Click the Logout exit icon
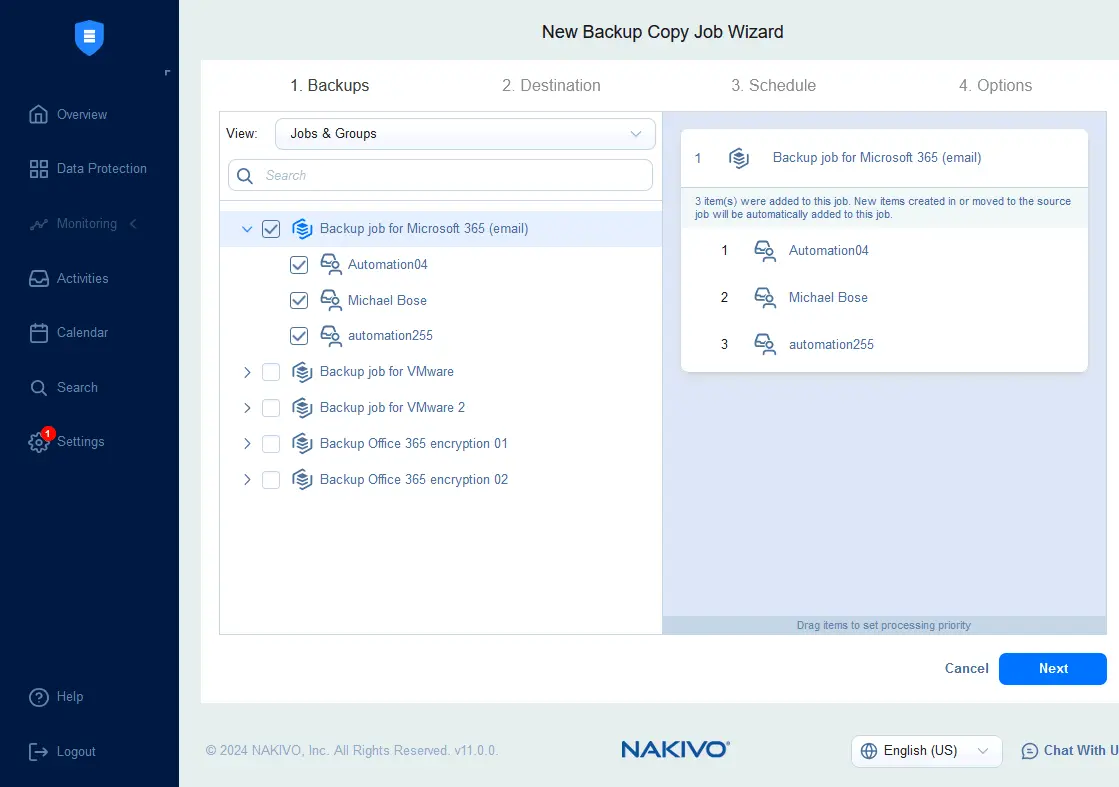Image resolution: width=1119 pixels, height=787 pixels. [39, 751]
